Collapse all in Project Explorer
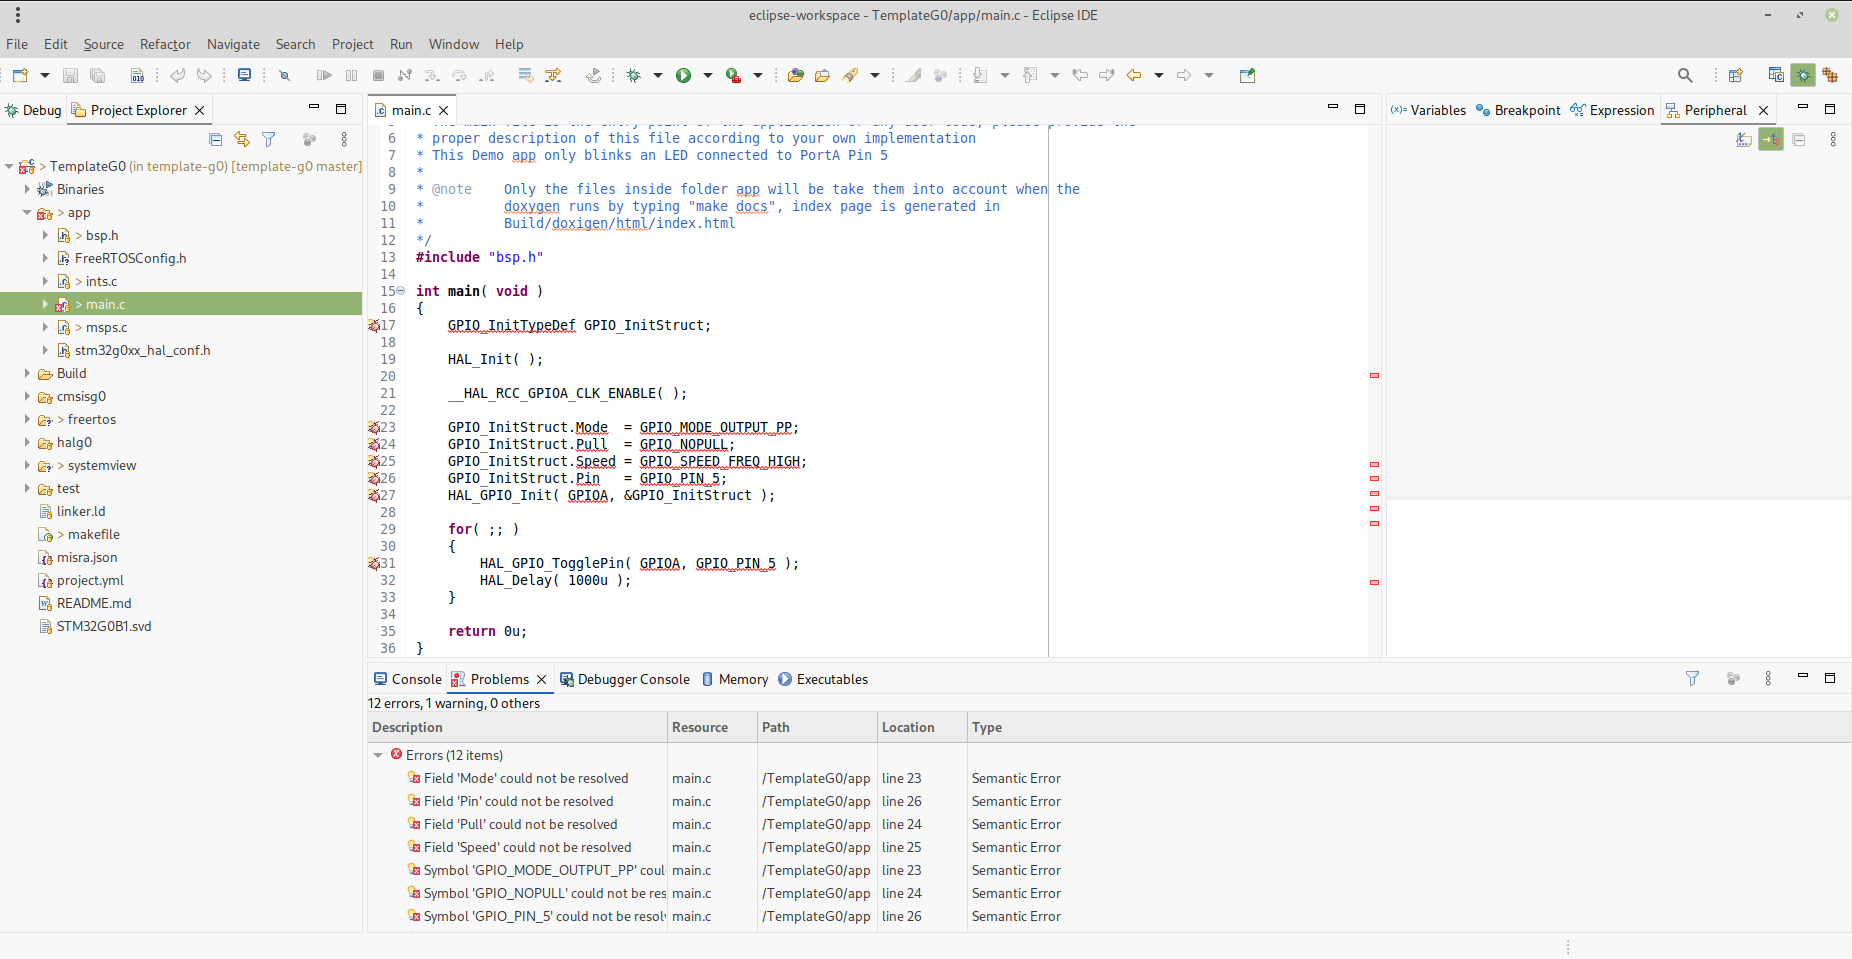The width and height of the screenshot is (1852, 959). [215, 140]
